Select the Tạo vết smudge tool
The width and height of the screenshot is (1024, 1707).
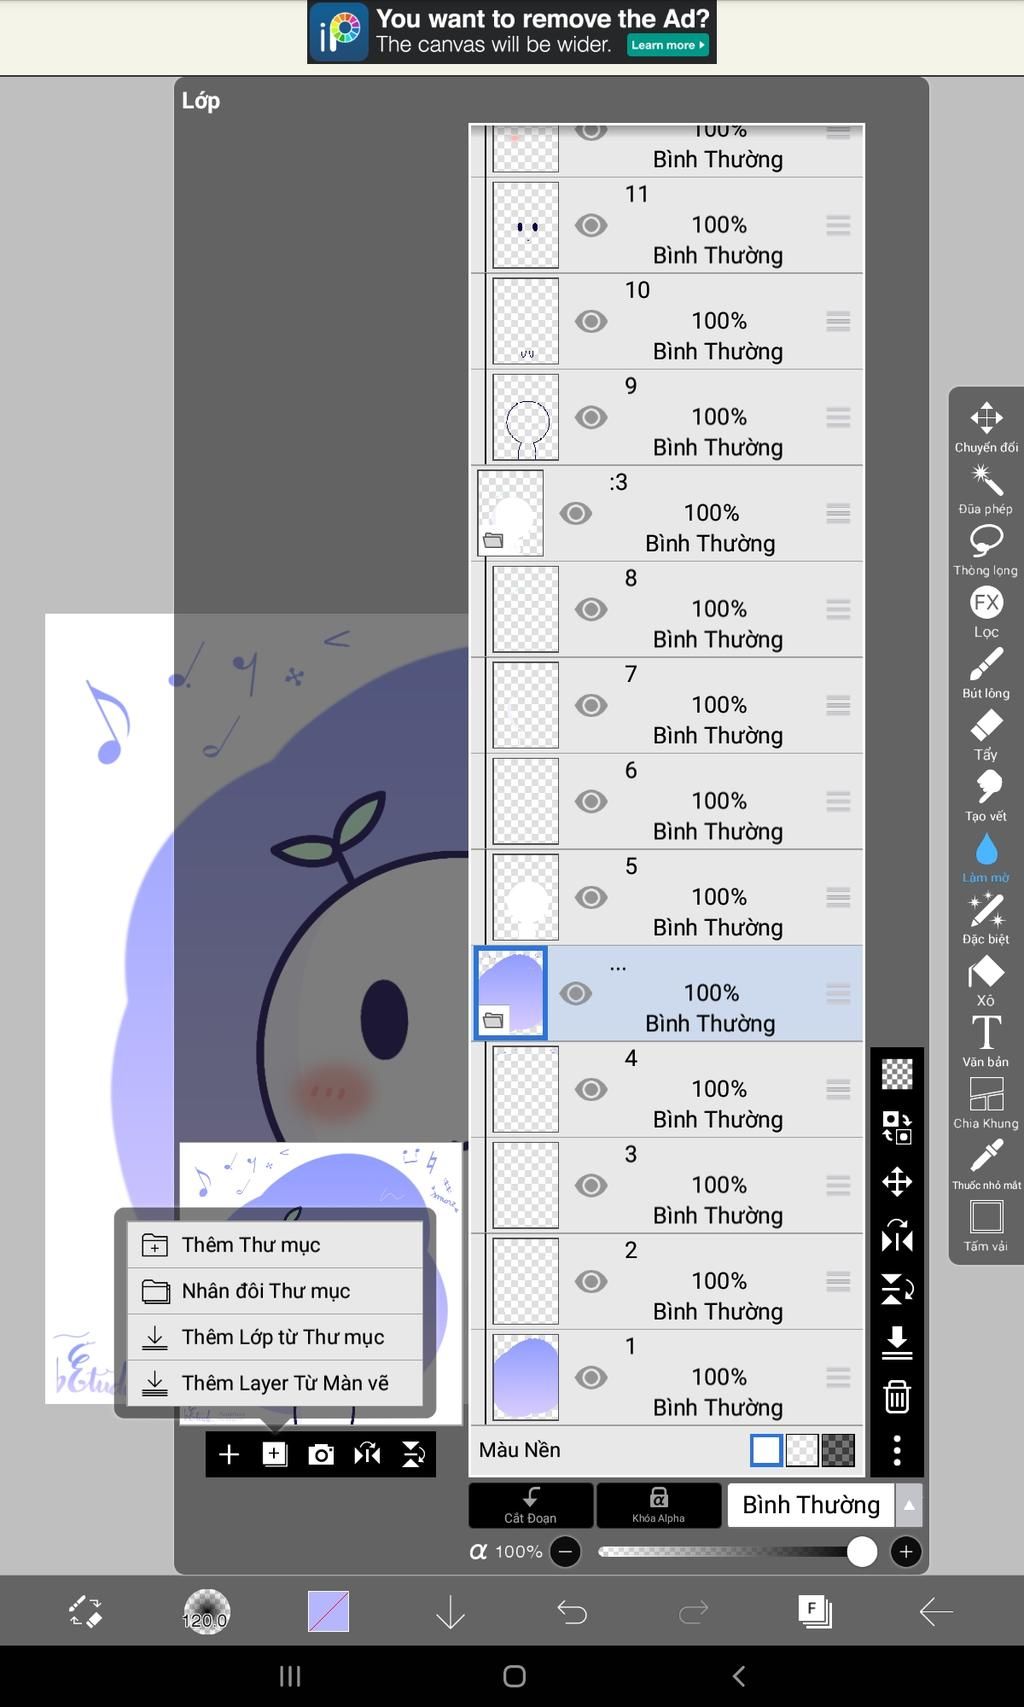(x=986, y=796)
